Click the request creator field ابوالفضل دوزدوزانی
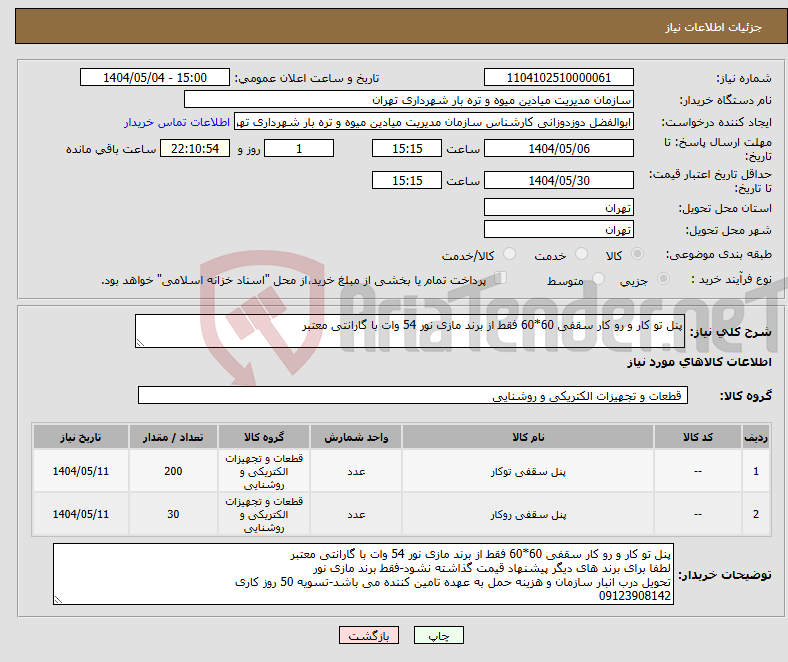 tap(434, 122)
